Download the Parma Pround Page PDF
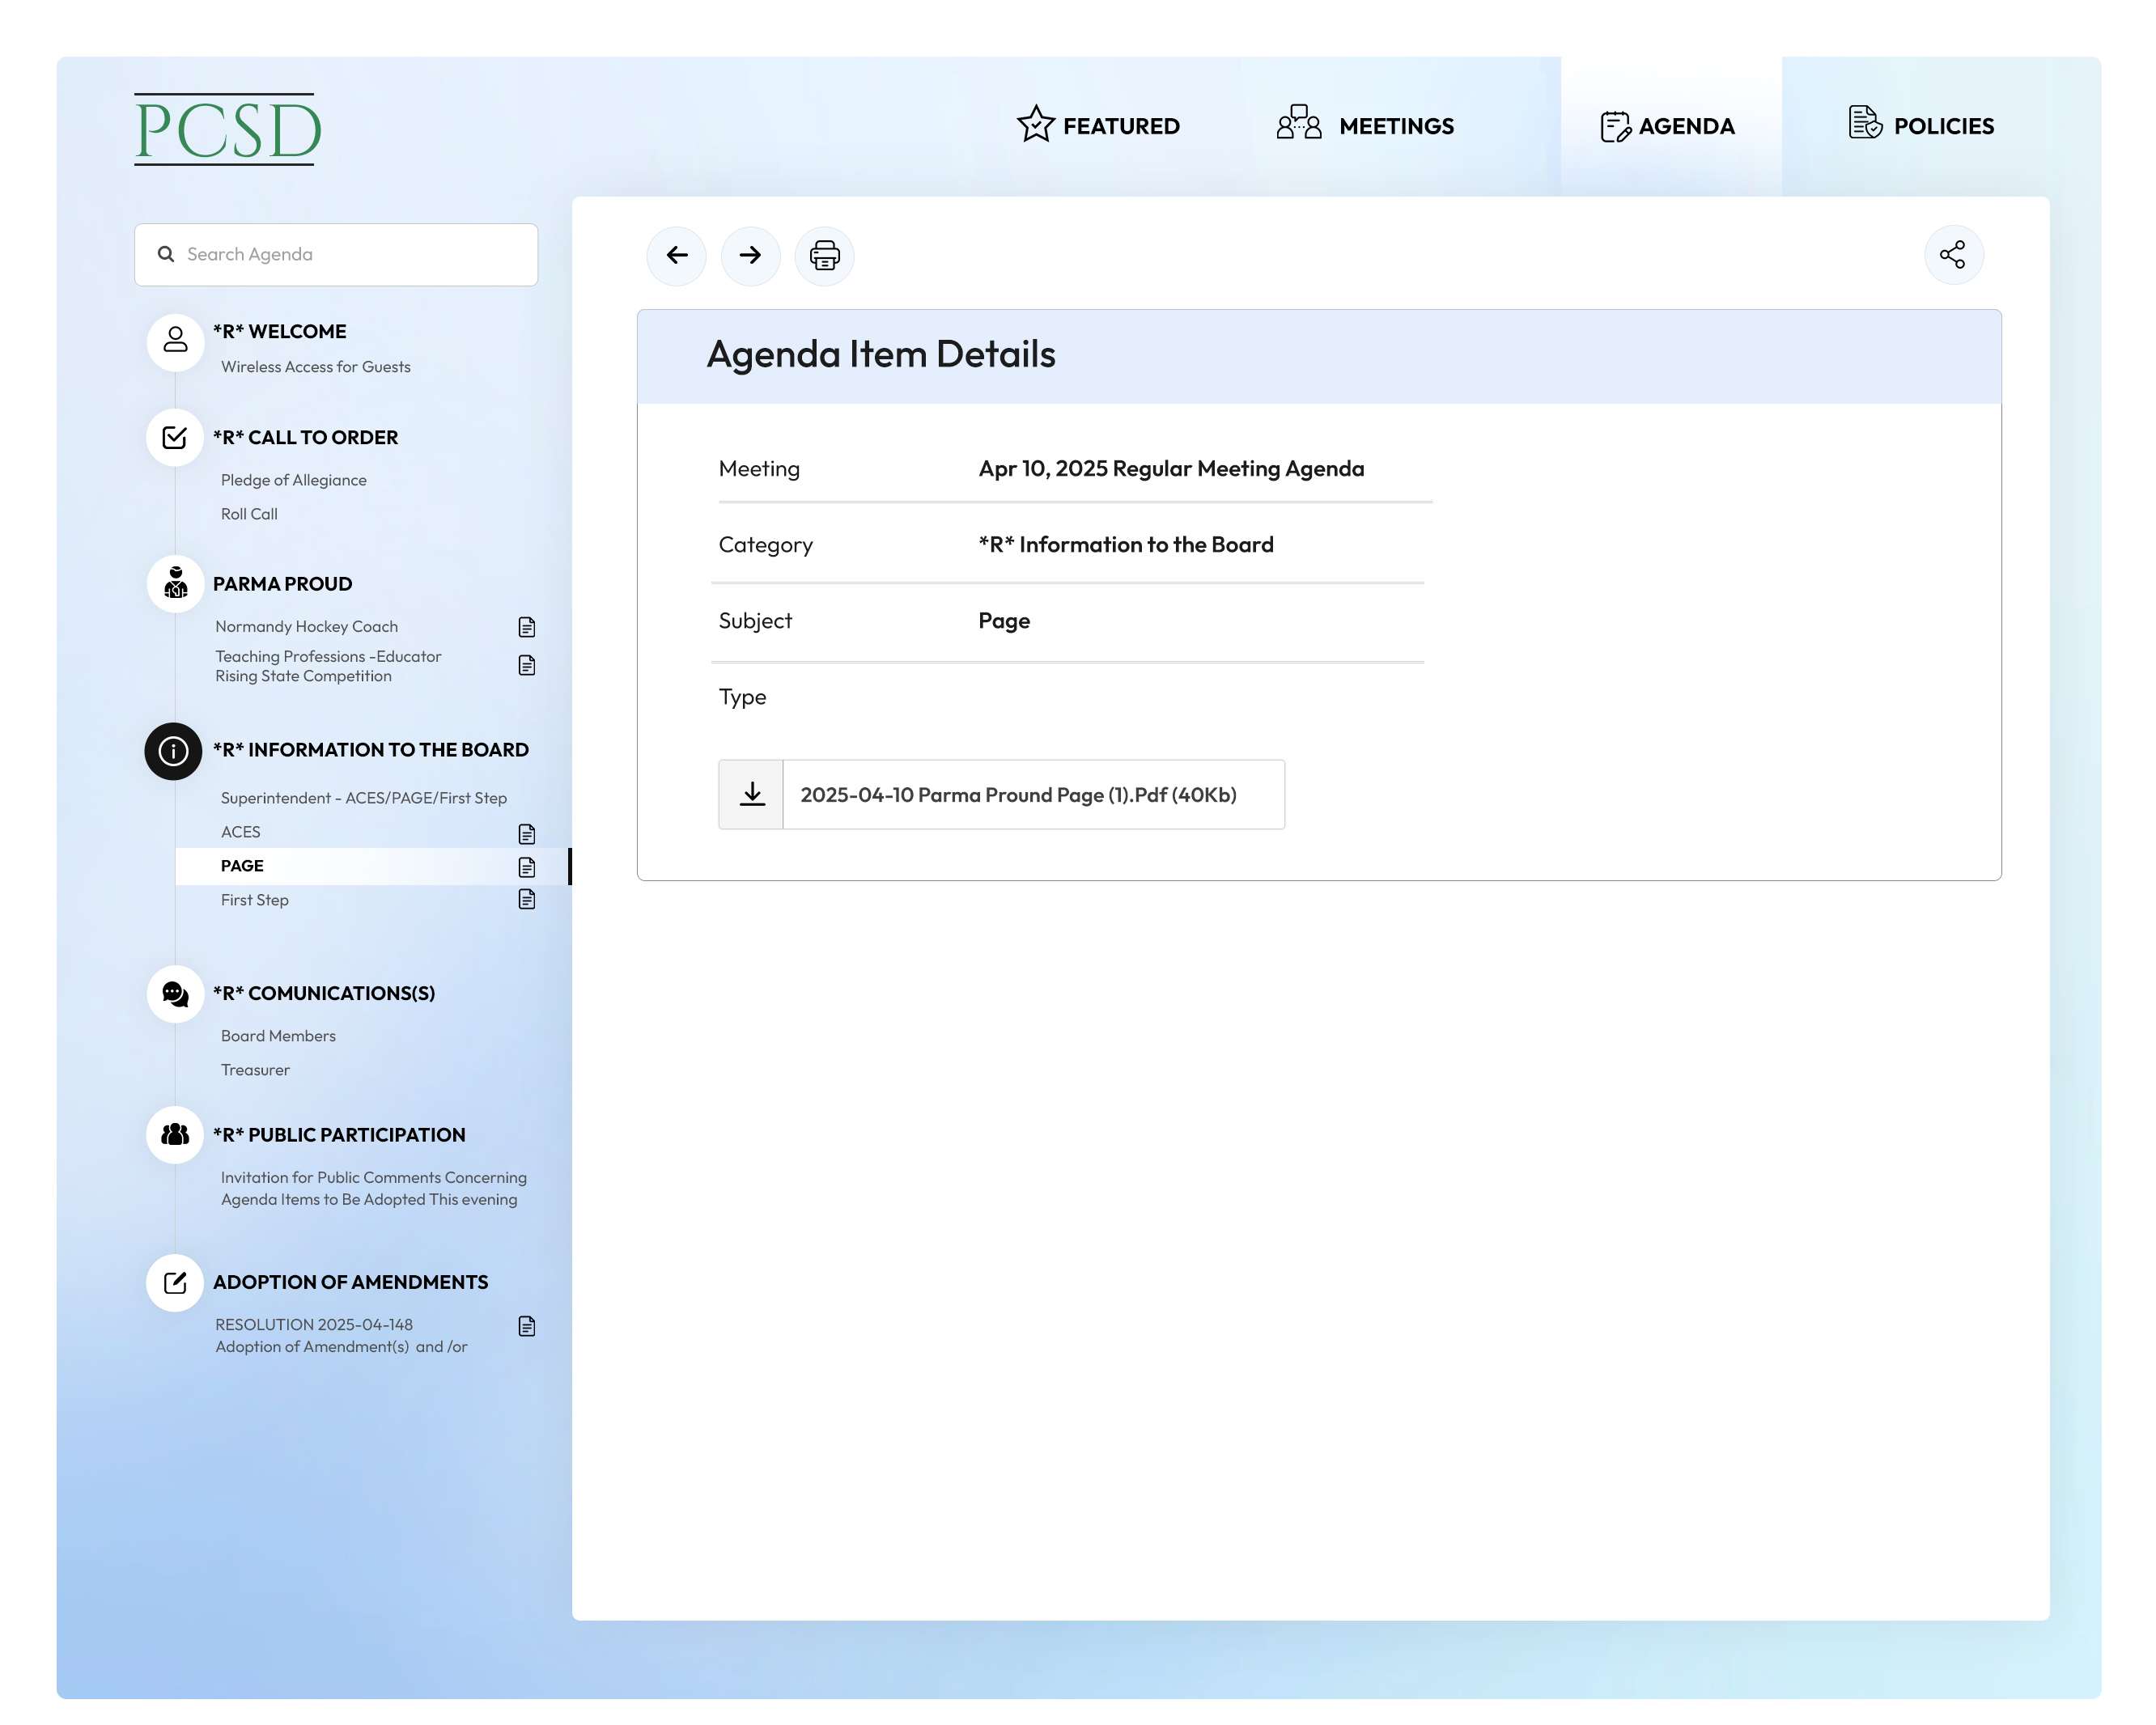The image size is (2156, 1725). click(751, 794)
